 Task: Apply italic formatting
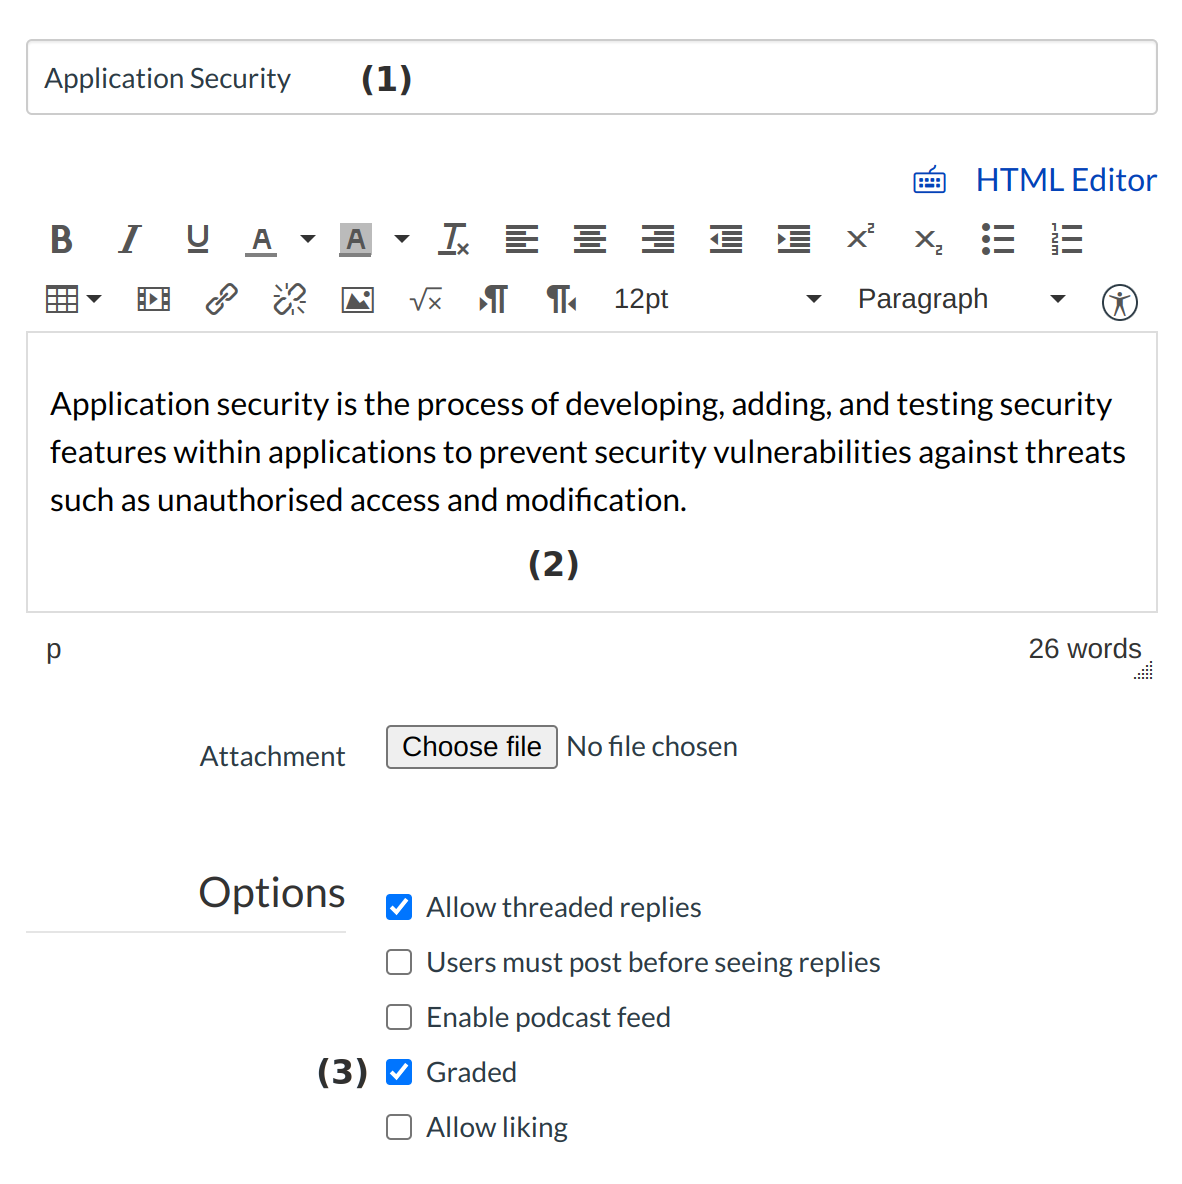130,239
